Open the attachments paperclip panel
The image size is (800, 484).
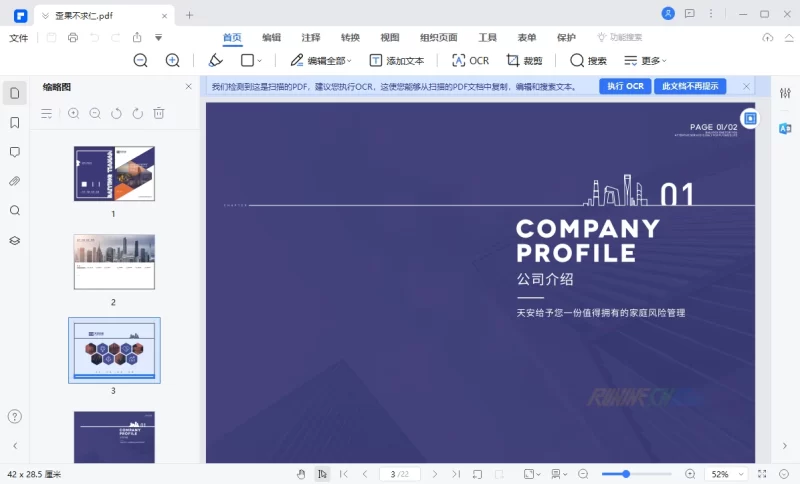point(15,181)
